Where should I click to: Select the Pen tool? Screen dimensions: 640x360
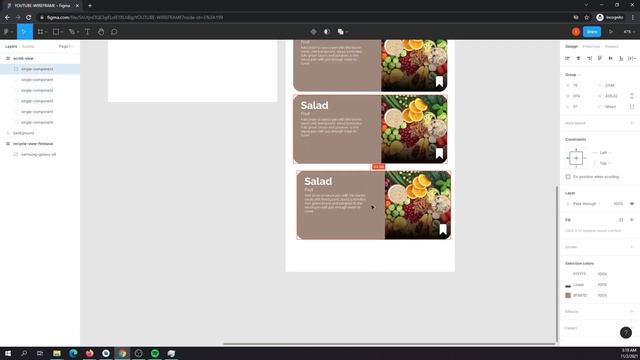(72, 31)
